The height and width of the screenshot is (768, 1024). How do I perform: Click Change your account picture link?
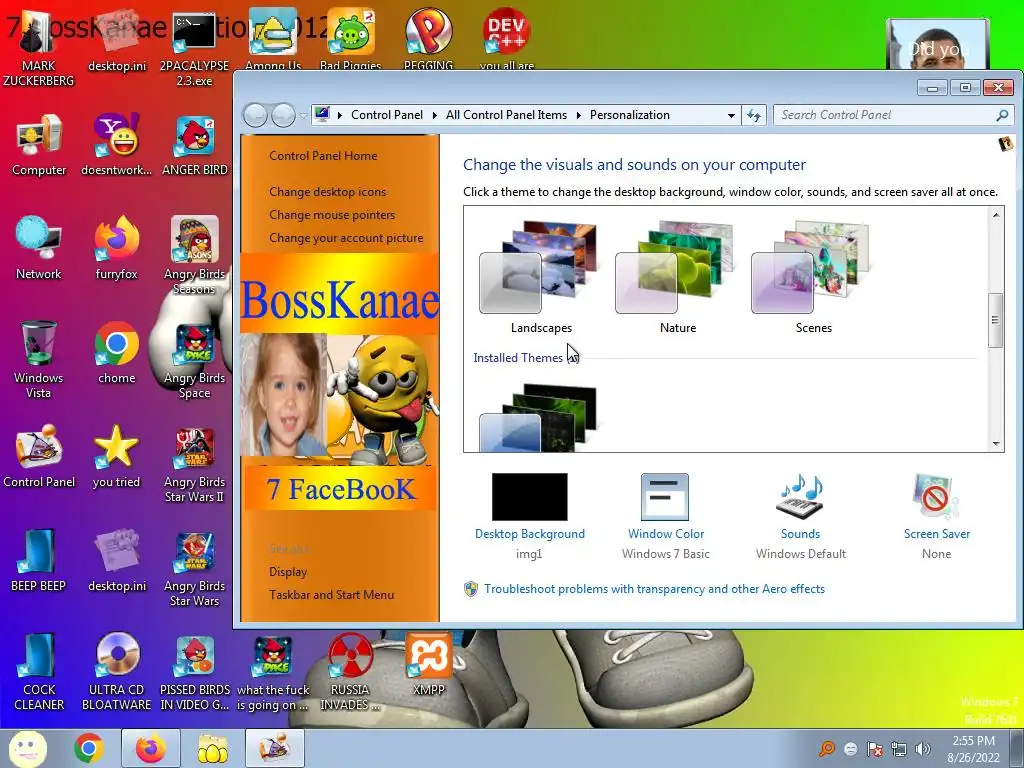[x=346, y=238]
